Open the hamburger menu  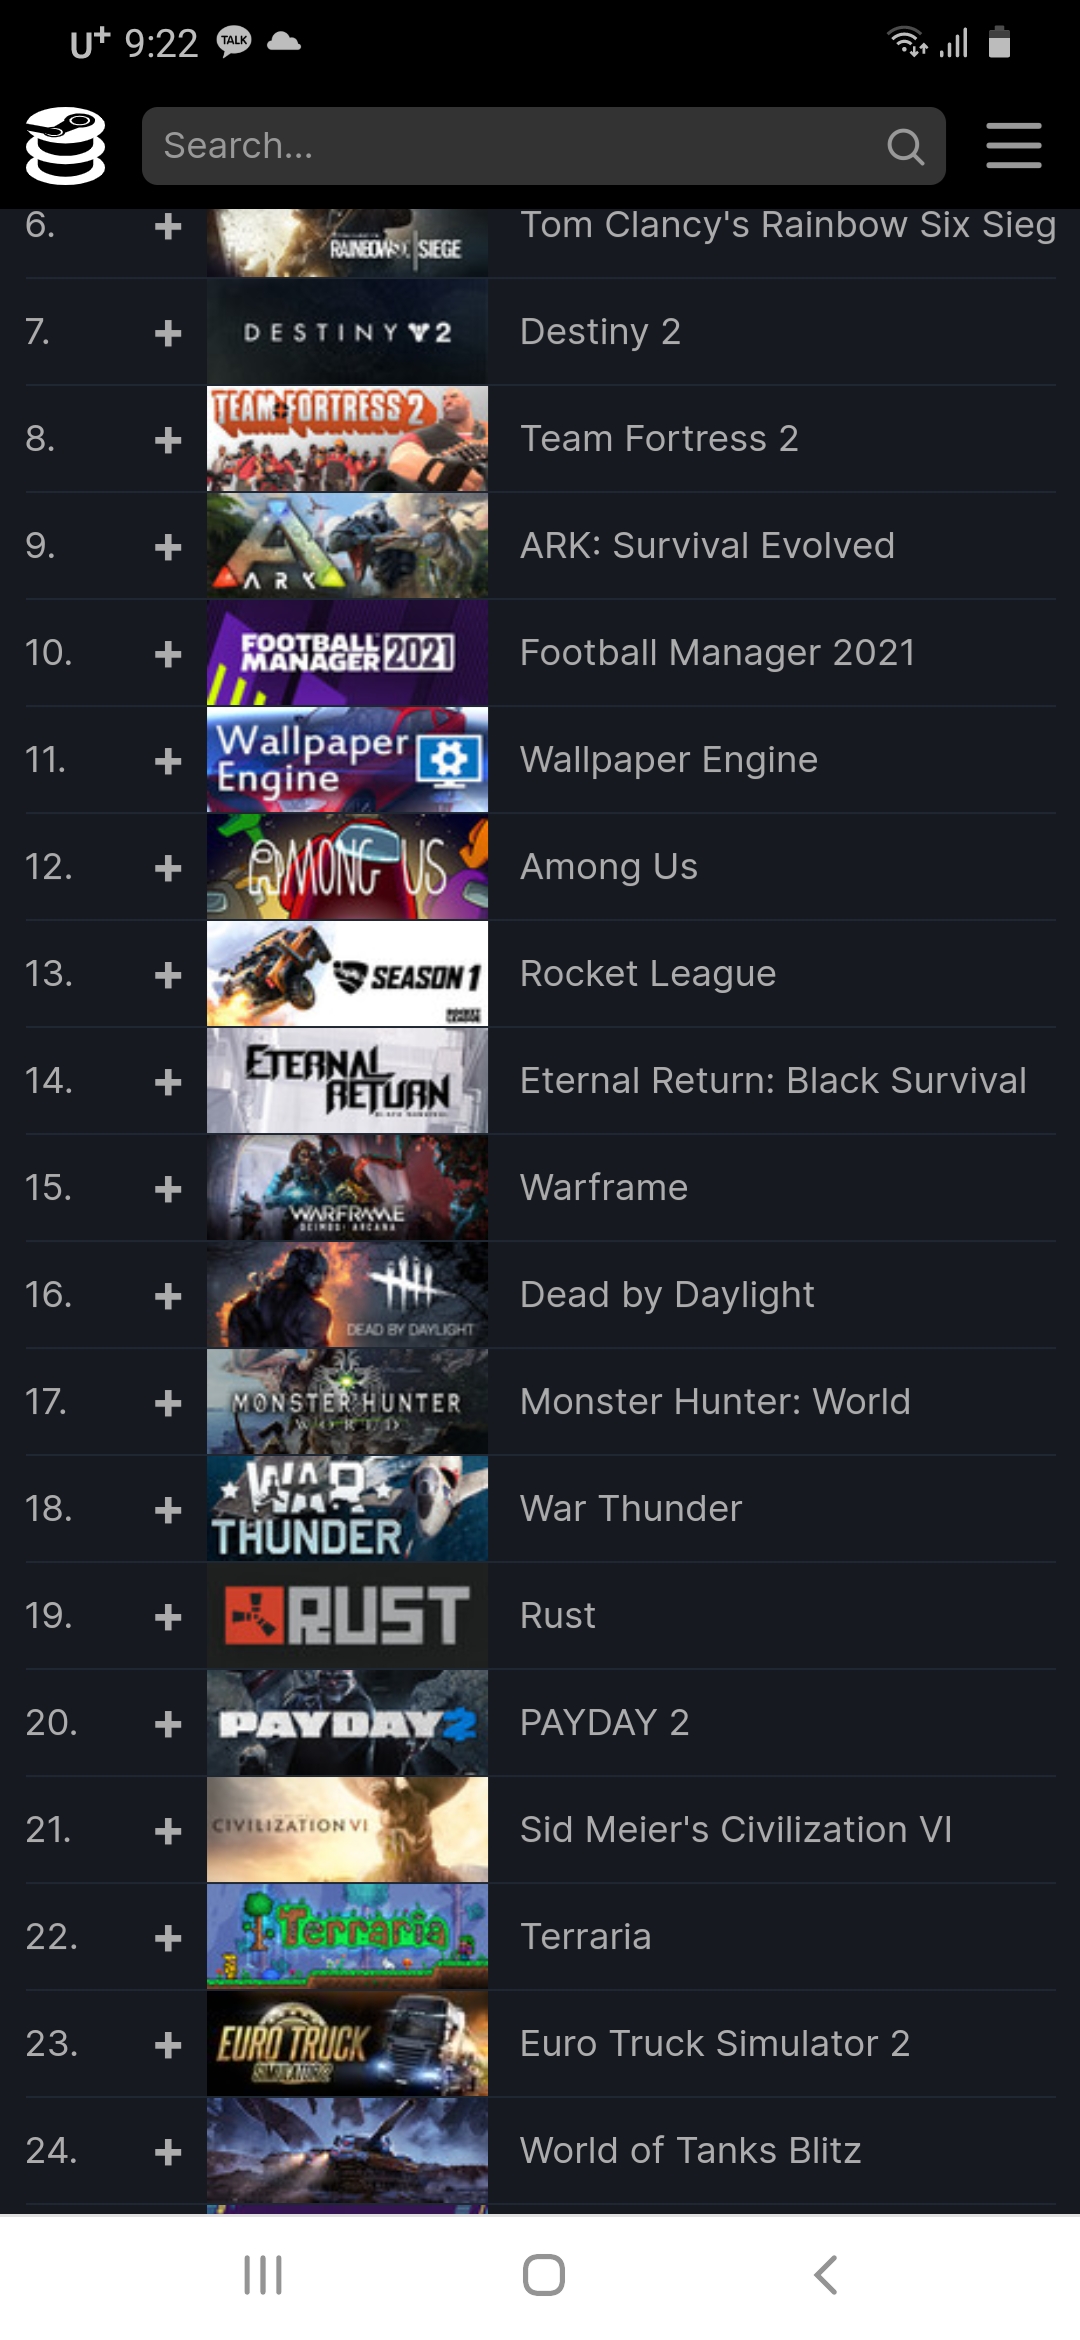(x=1013, y=146)
